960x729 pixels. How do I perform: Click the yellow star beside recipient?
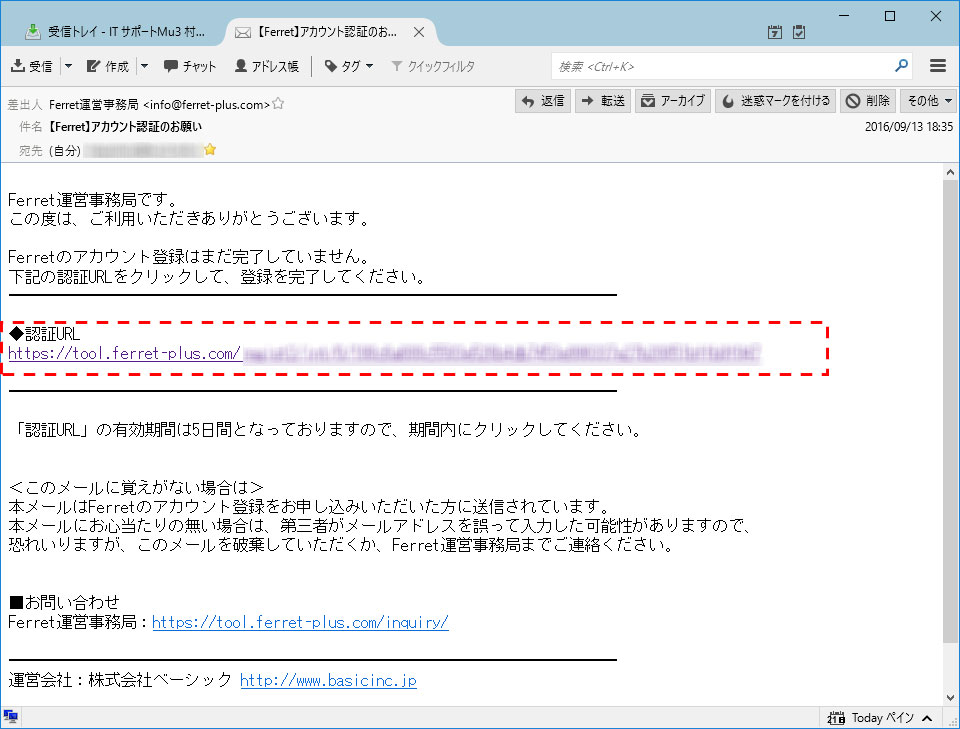(x=210, y=149)
